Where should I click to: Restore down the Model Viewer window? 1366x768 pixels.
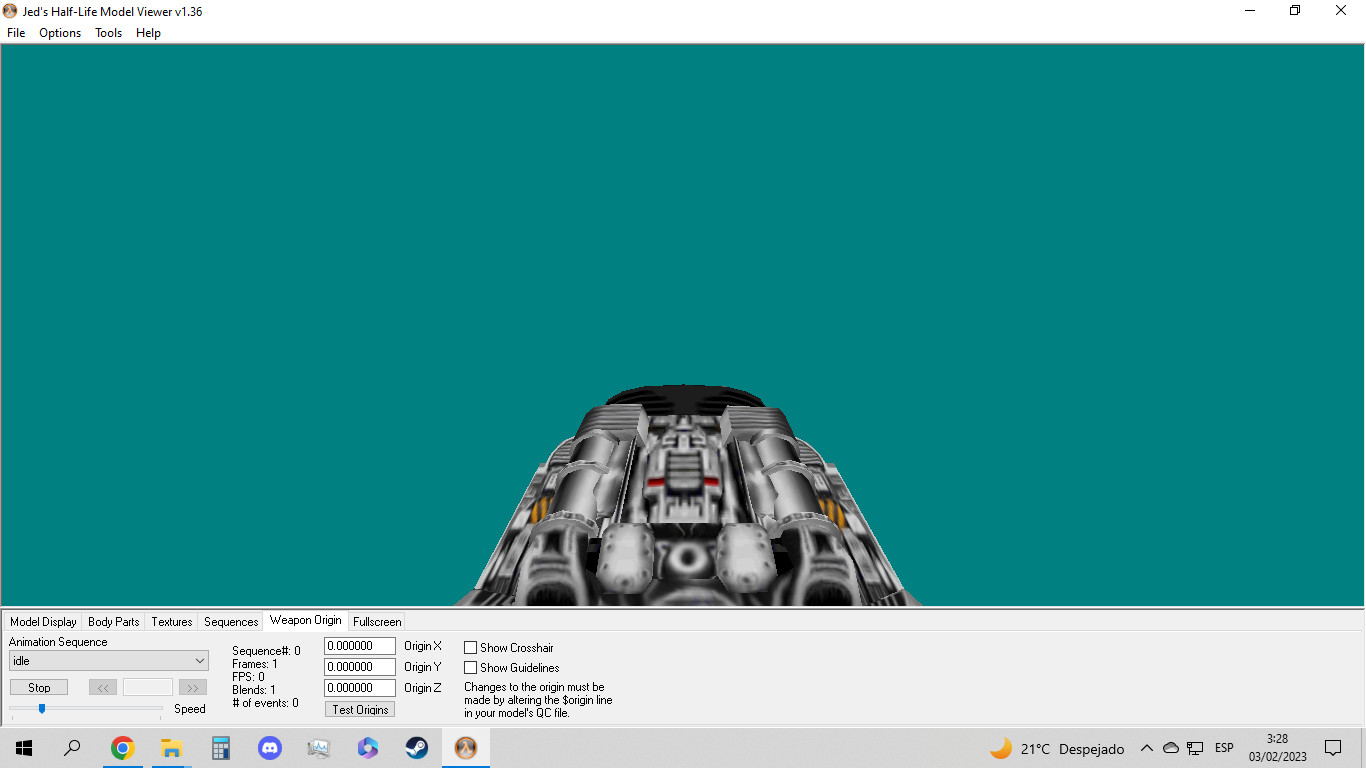[1295, 11]
